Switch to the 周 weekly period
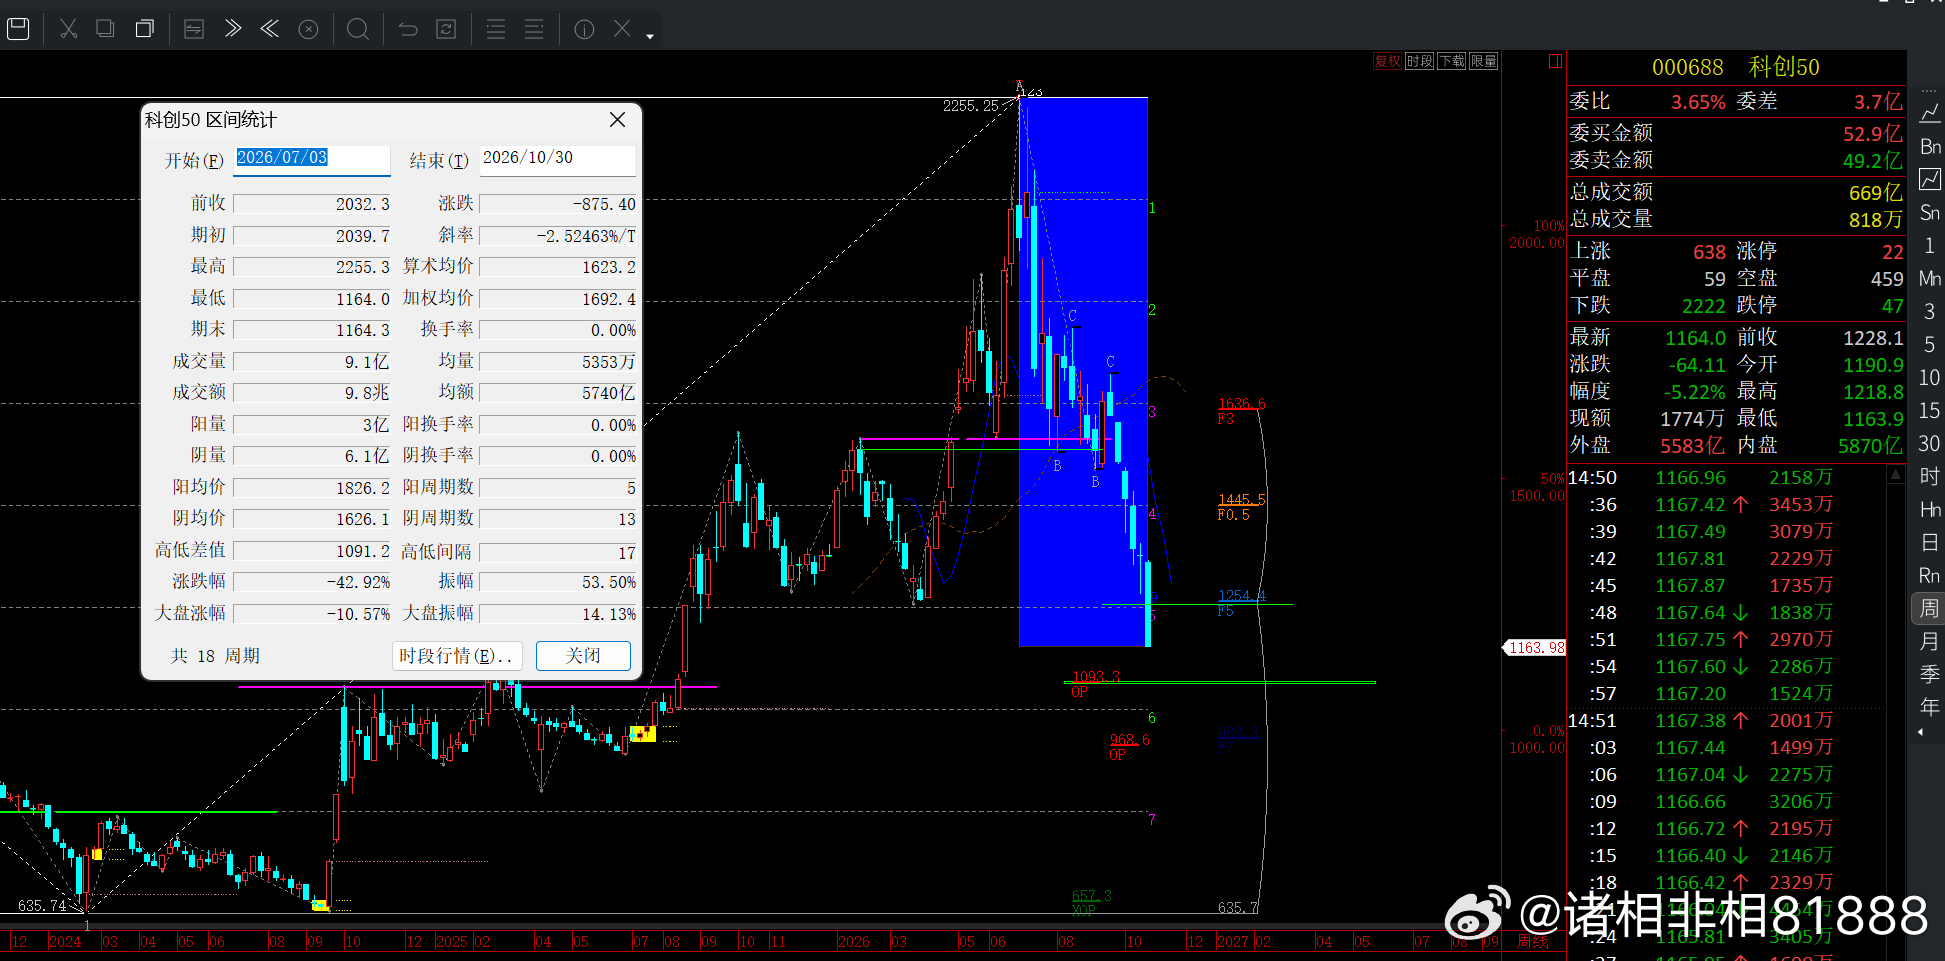 tap(1930, 608)
